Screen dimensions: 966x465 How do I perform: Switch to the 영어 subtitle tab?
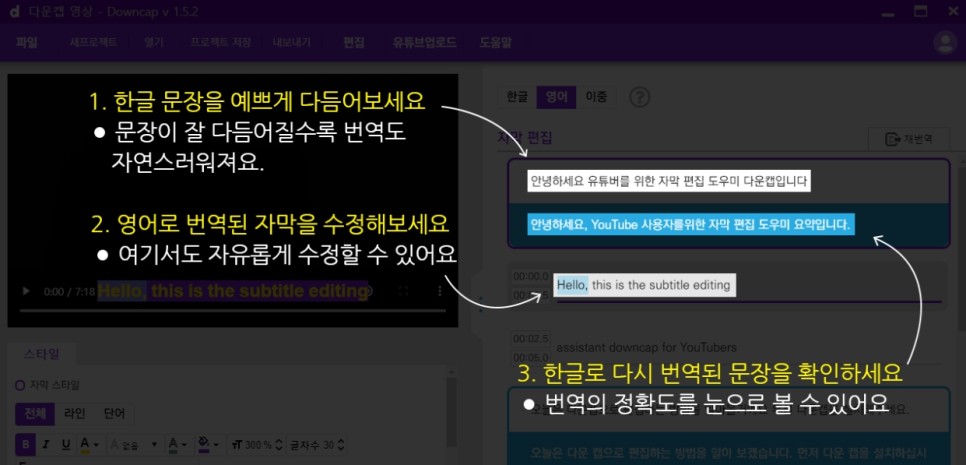tap(556, 97)
